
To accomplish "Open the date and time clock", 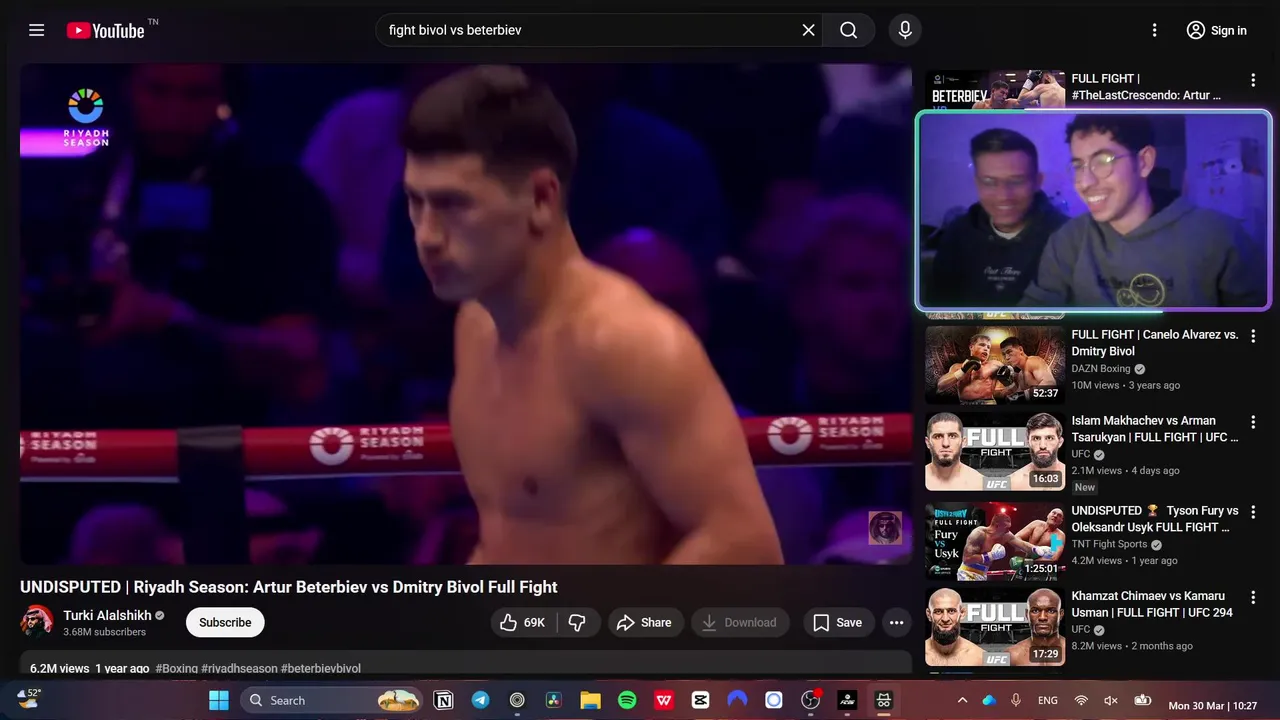I will tap(1213, 705).
